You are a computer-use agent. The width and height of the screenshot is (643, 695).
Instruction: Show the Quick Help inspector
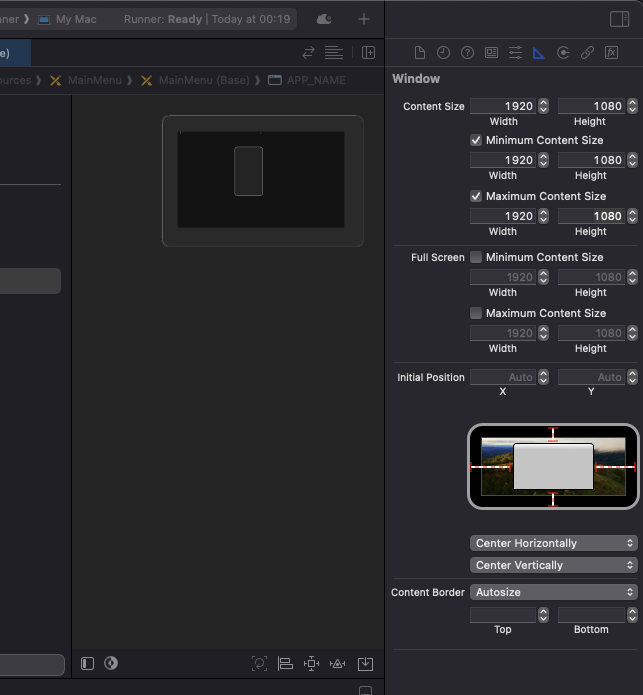(467, 53)
